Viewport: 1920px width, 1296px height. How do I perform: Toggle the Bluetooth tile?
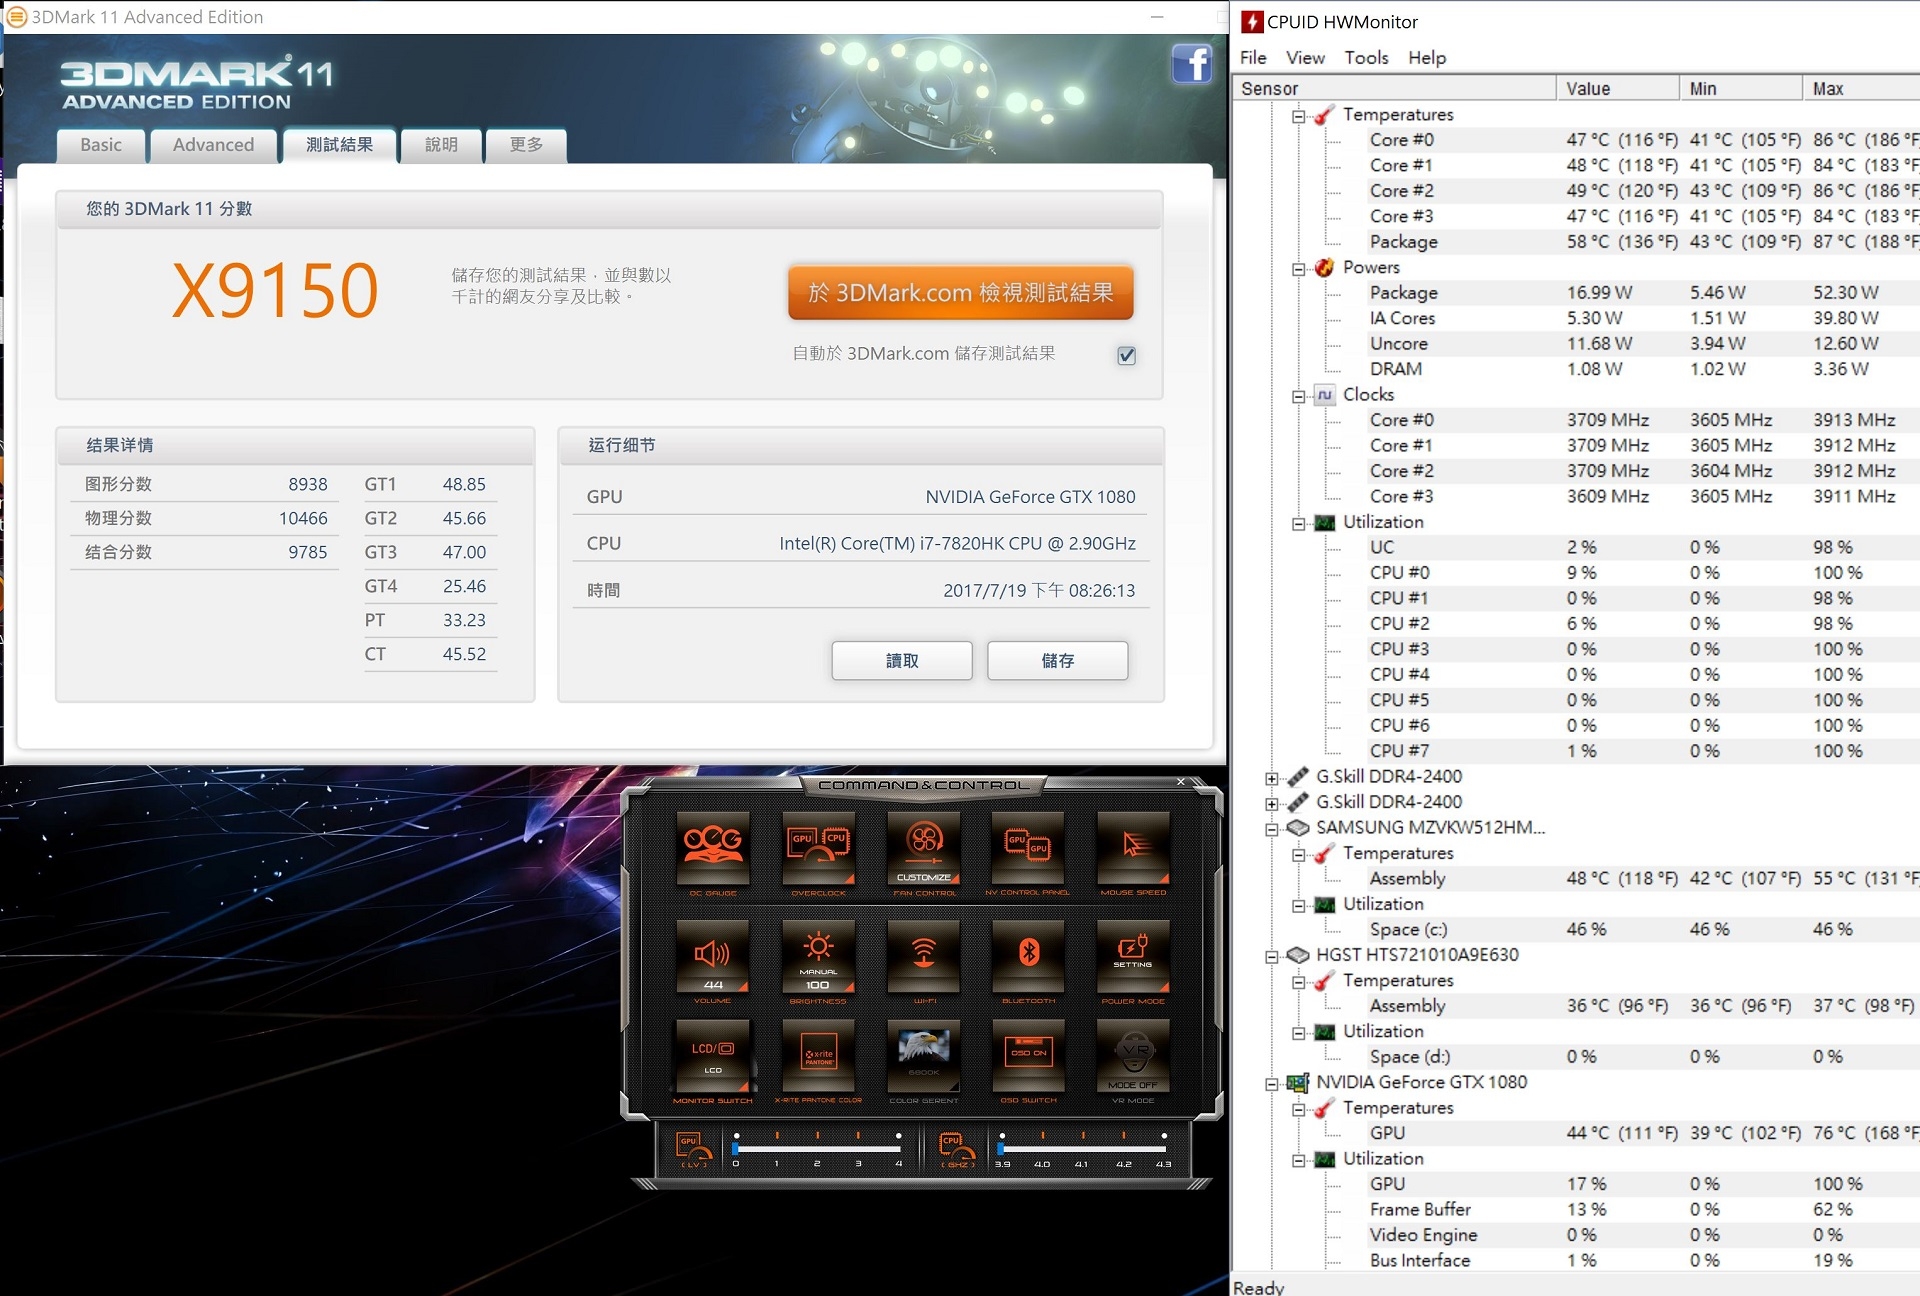coord(1028,957)
